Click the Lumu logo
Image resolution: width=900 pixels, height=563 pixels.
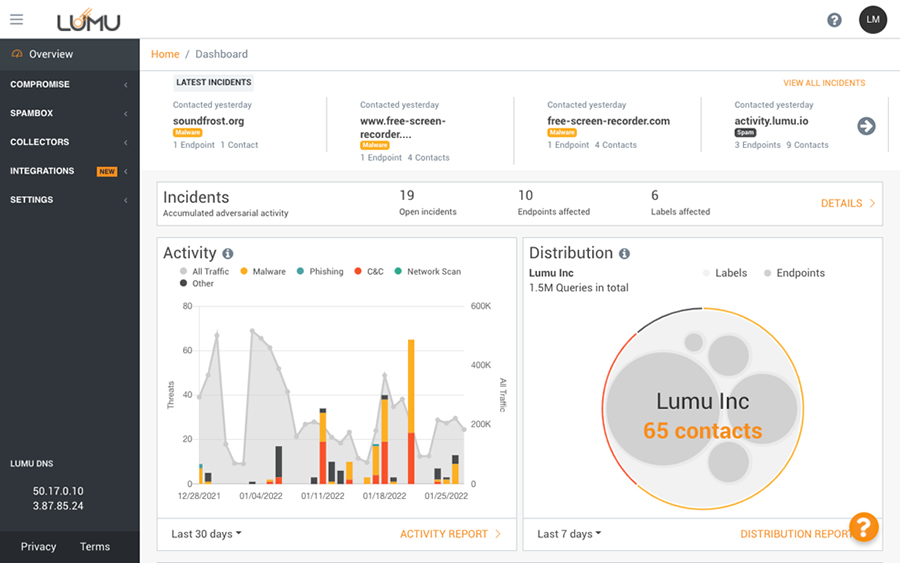(90, 20)
